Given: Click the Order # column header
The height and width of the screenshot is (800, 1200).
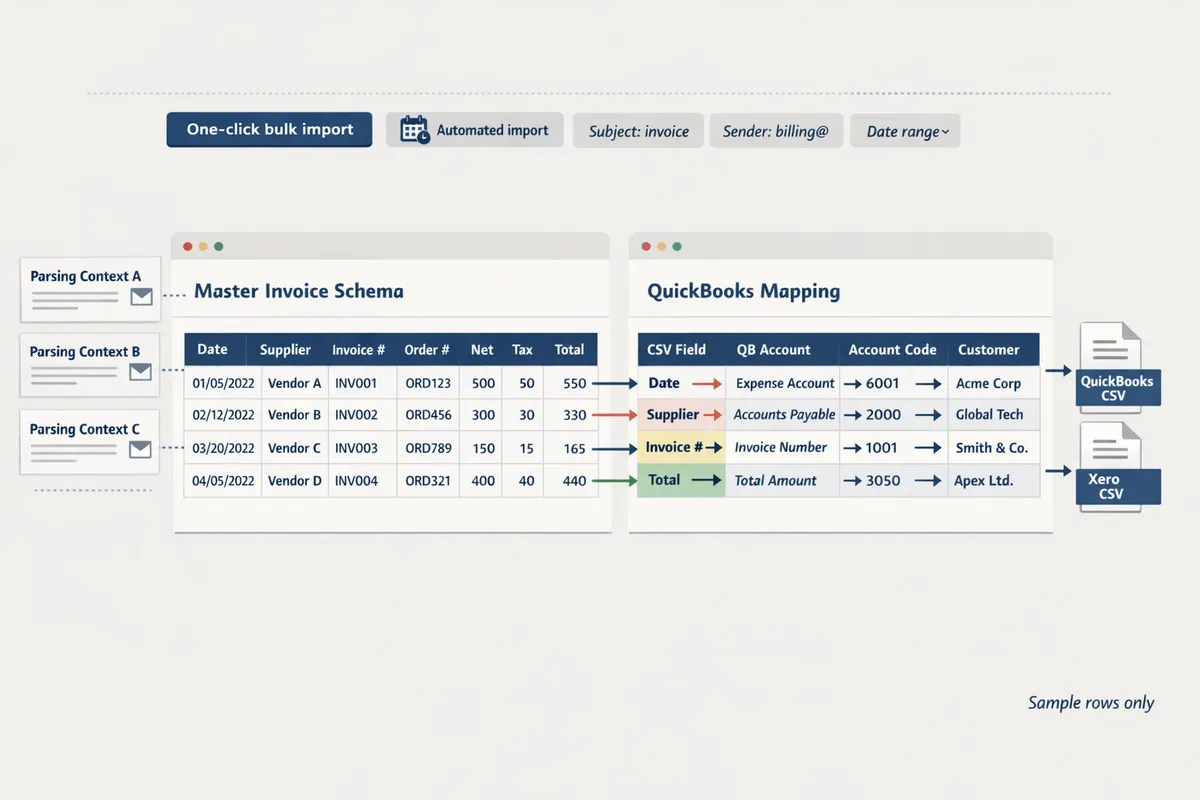Looking at the screenshot, I should [427, 350].
